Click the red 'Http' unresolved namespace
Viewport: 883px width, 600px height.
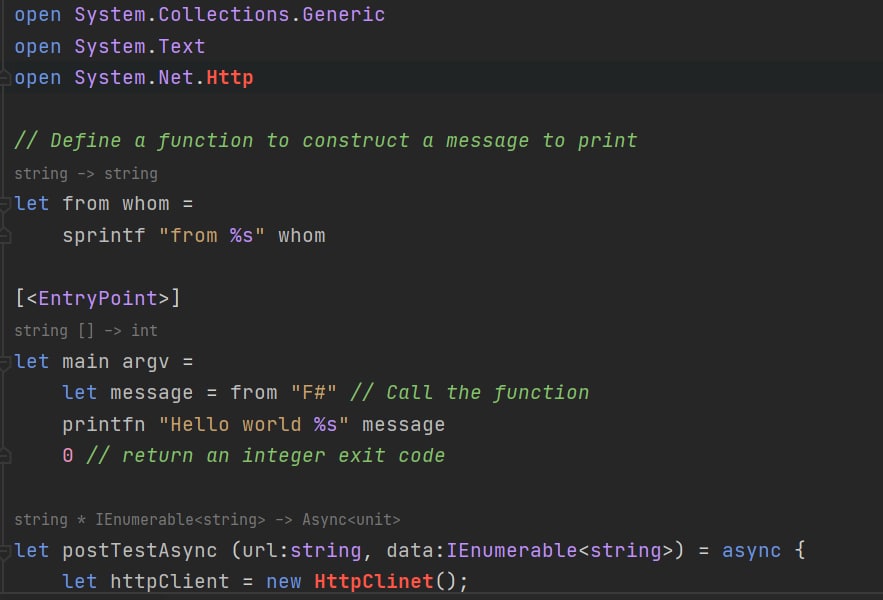pyautogui.click(x=230, y=78)
